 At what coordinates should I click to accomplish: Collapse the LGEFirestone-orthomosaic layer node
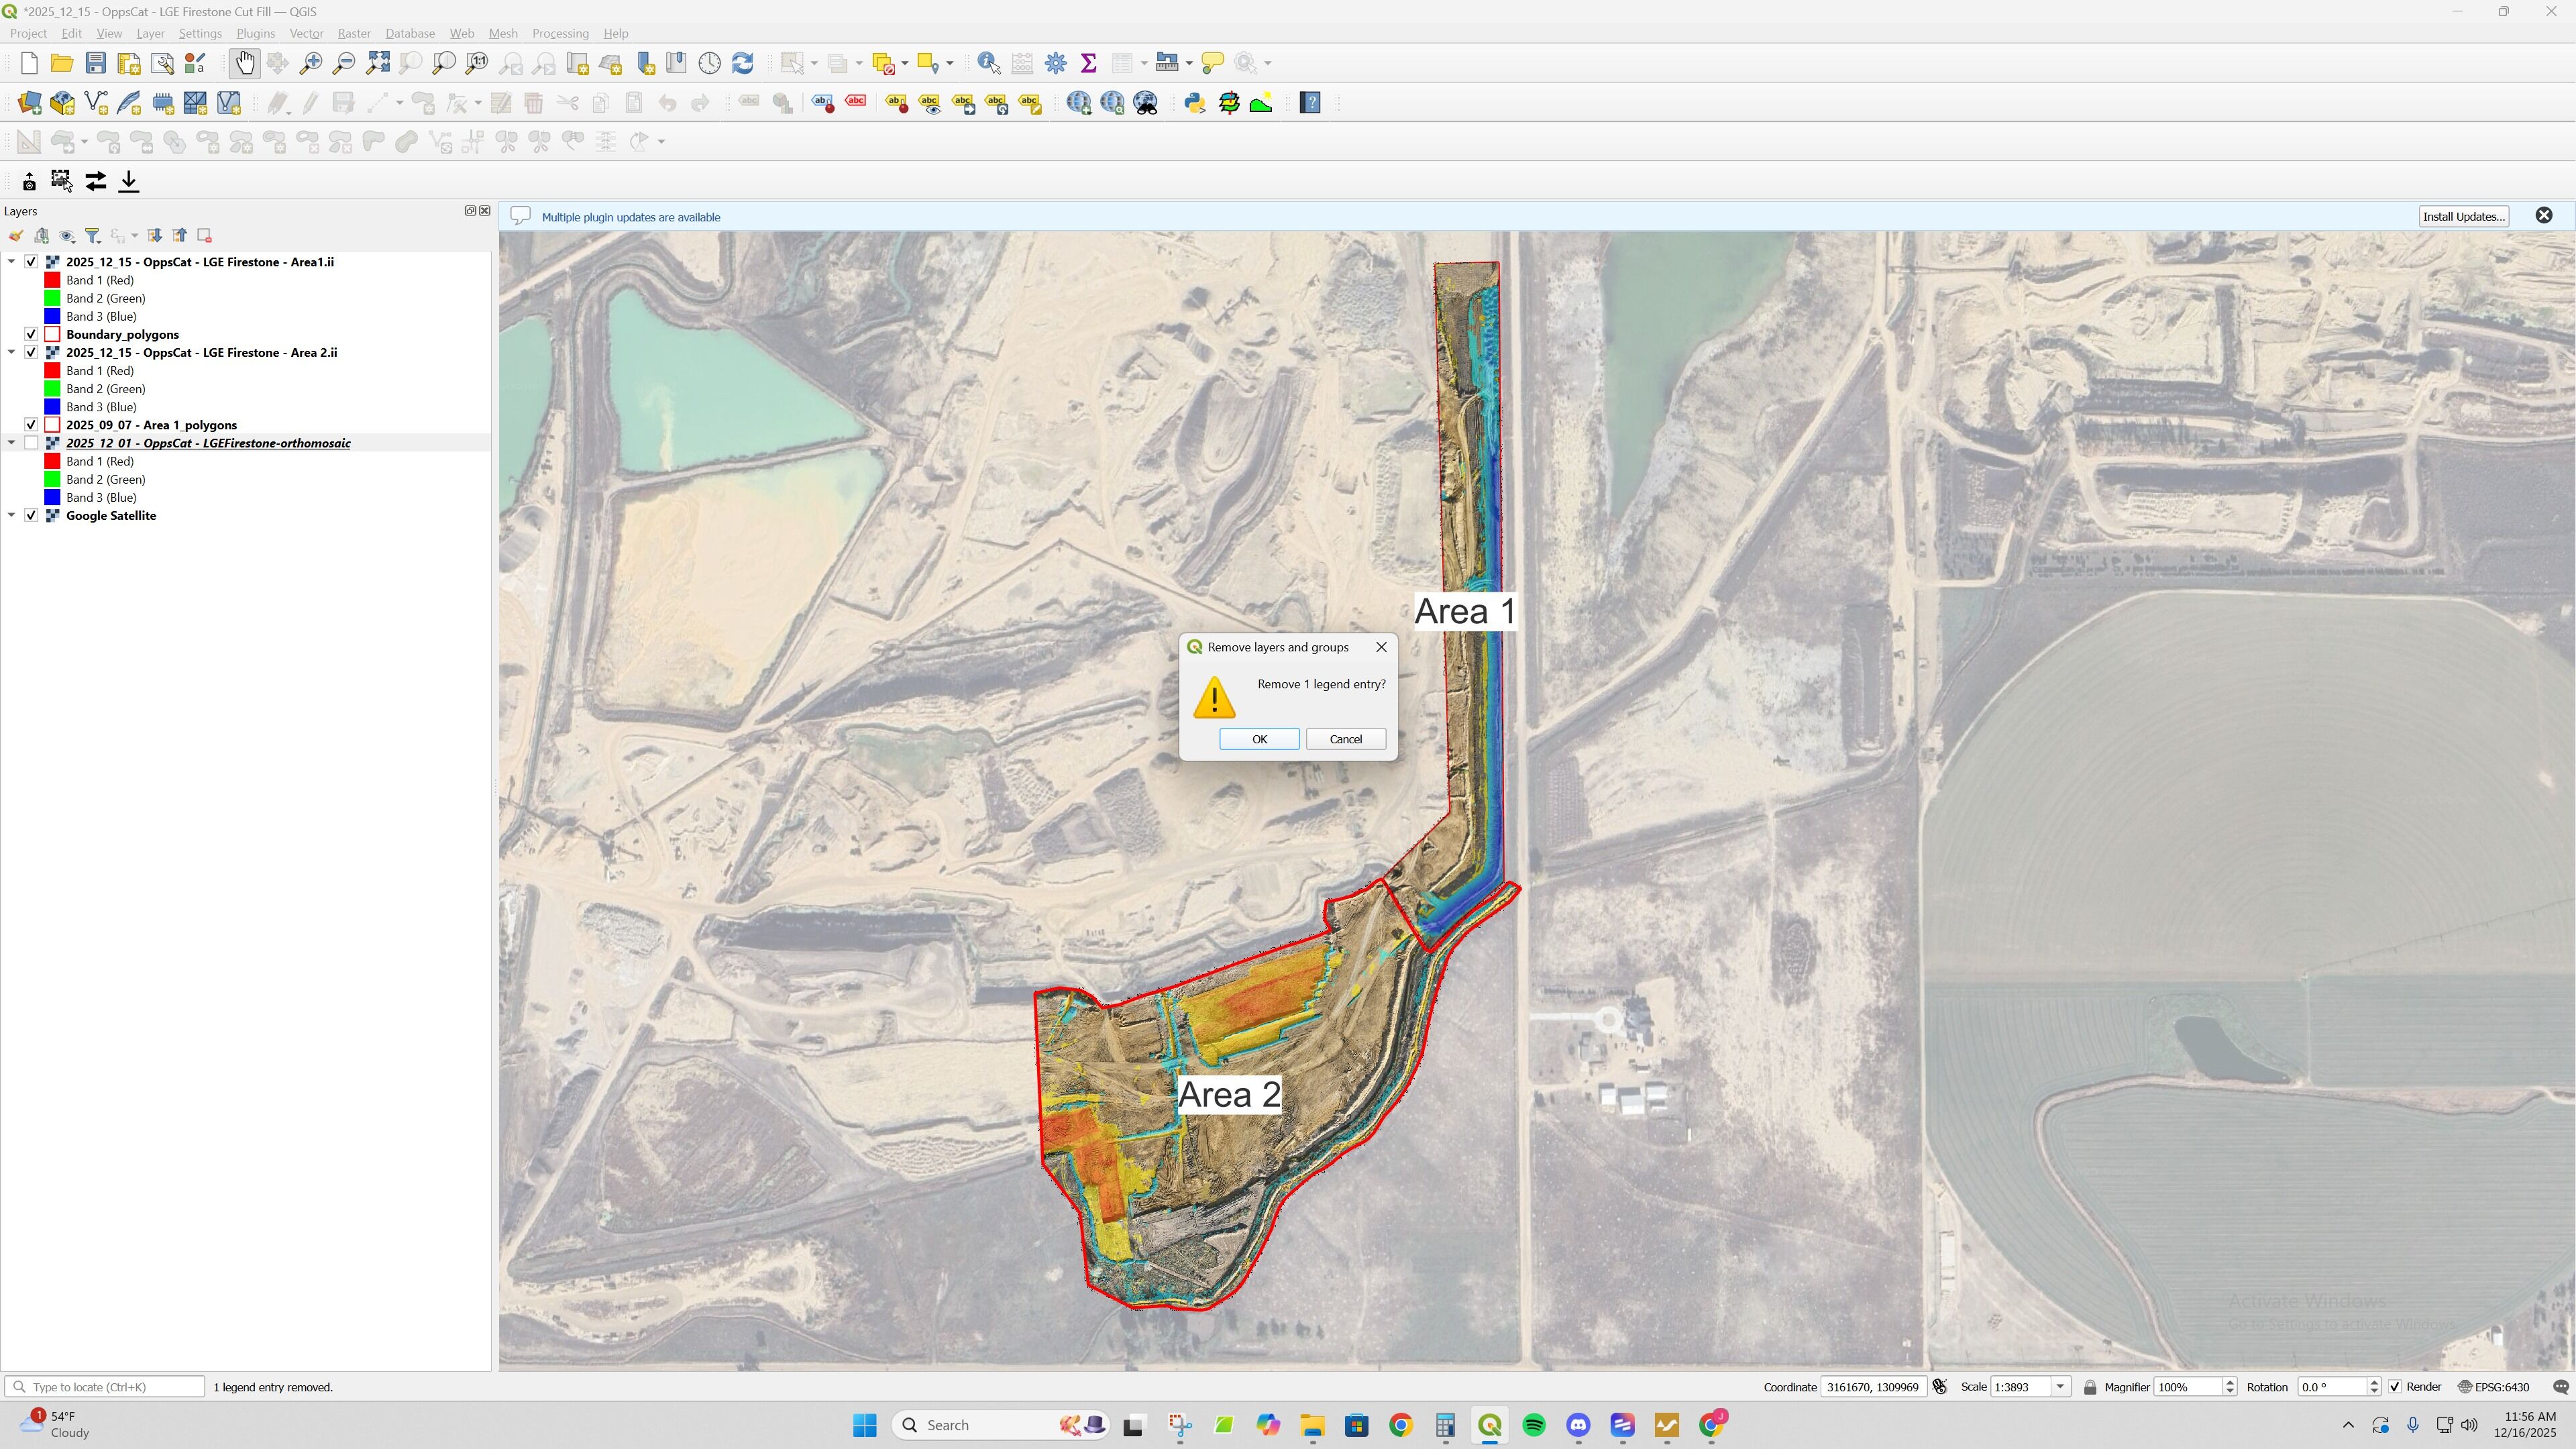(x=11, y=443)
